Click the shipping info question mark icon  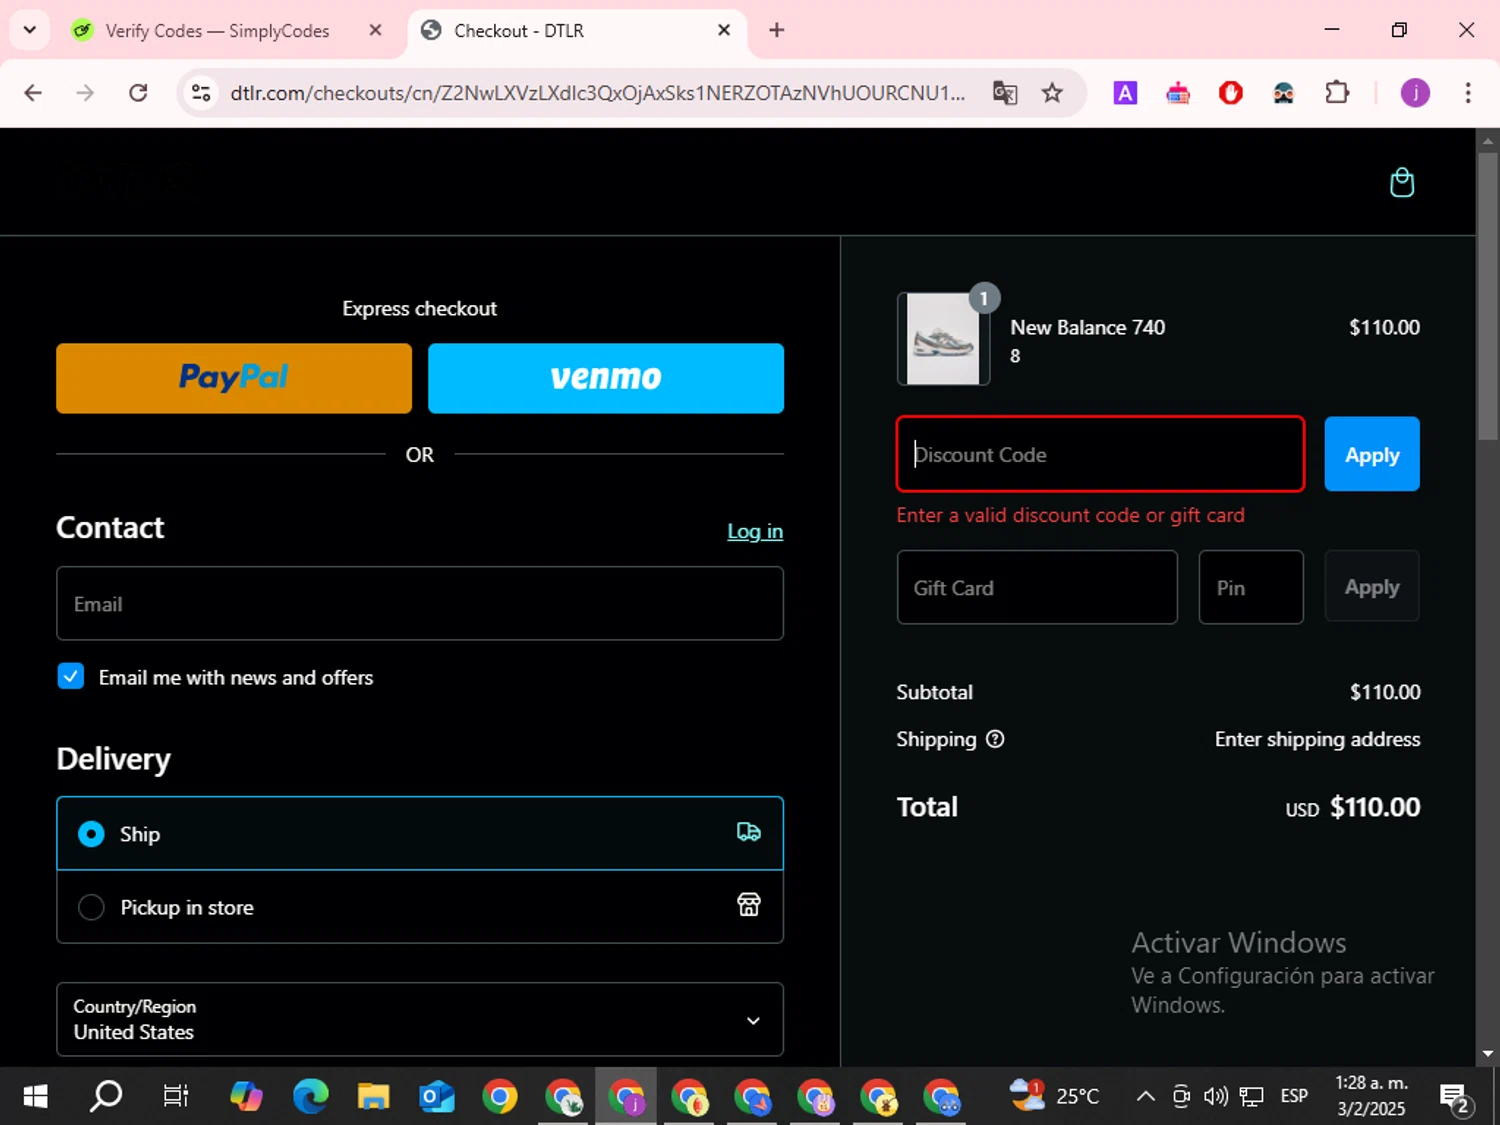(995, 739)
